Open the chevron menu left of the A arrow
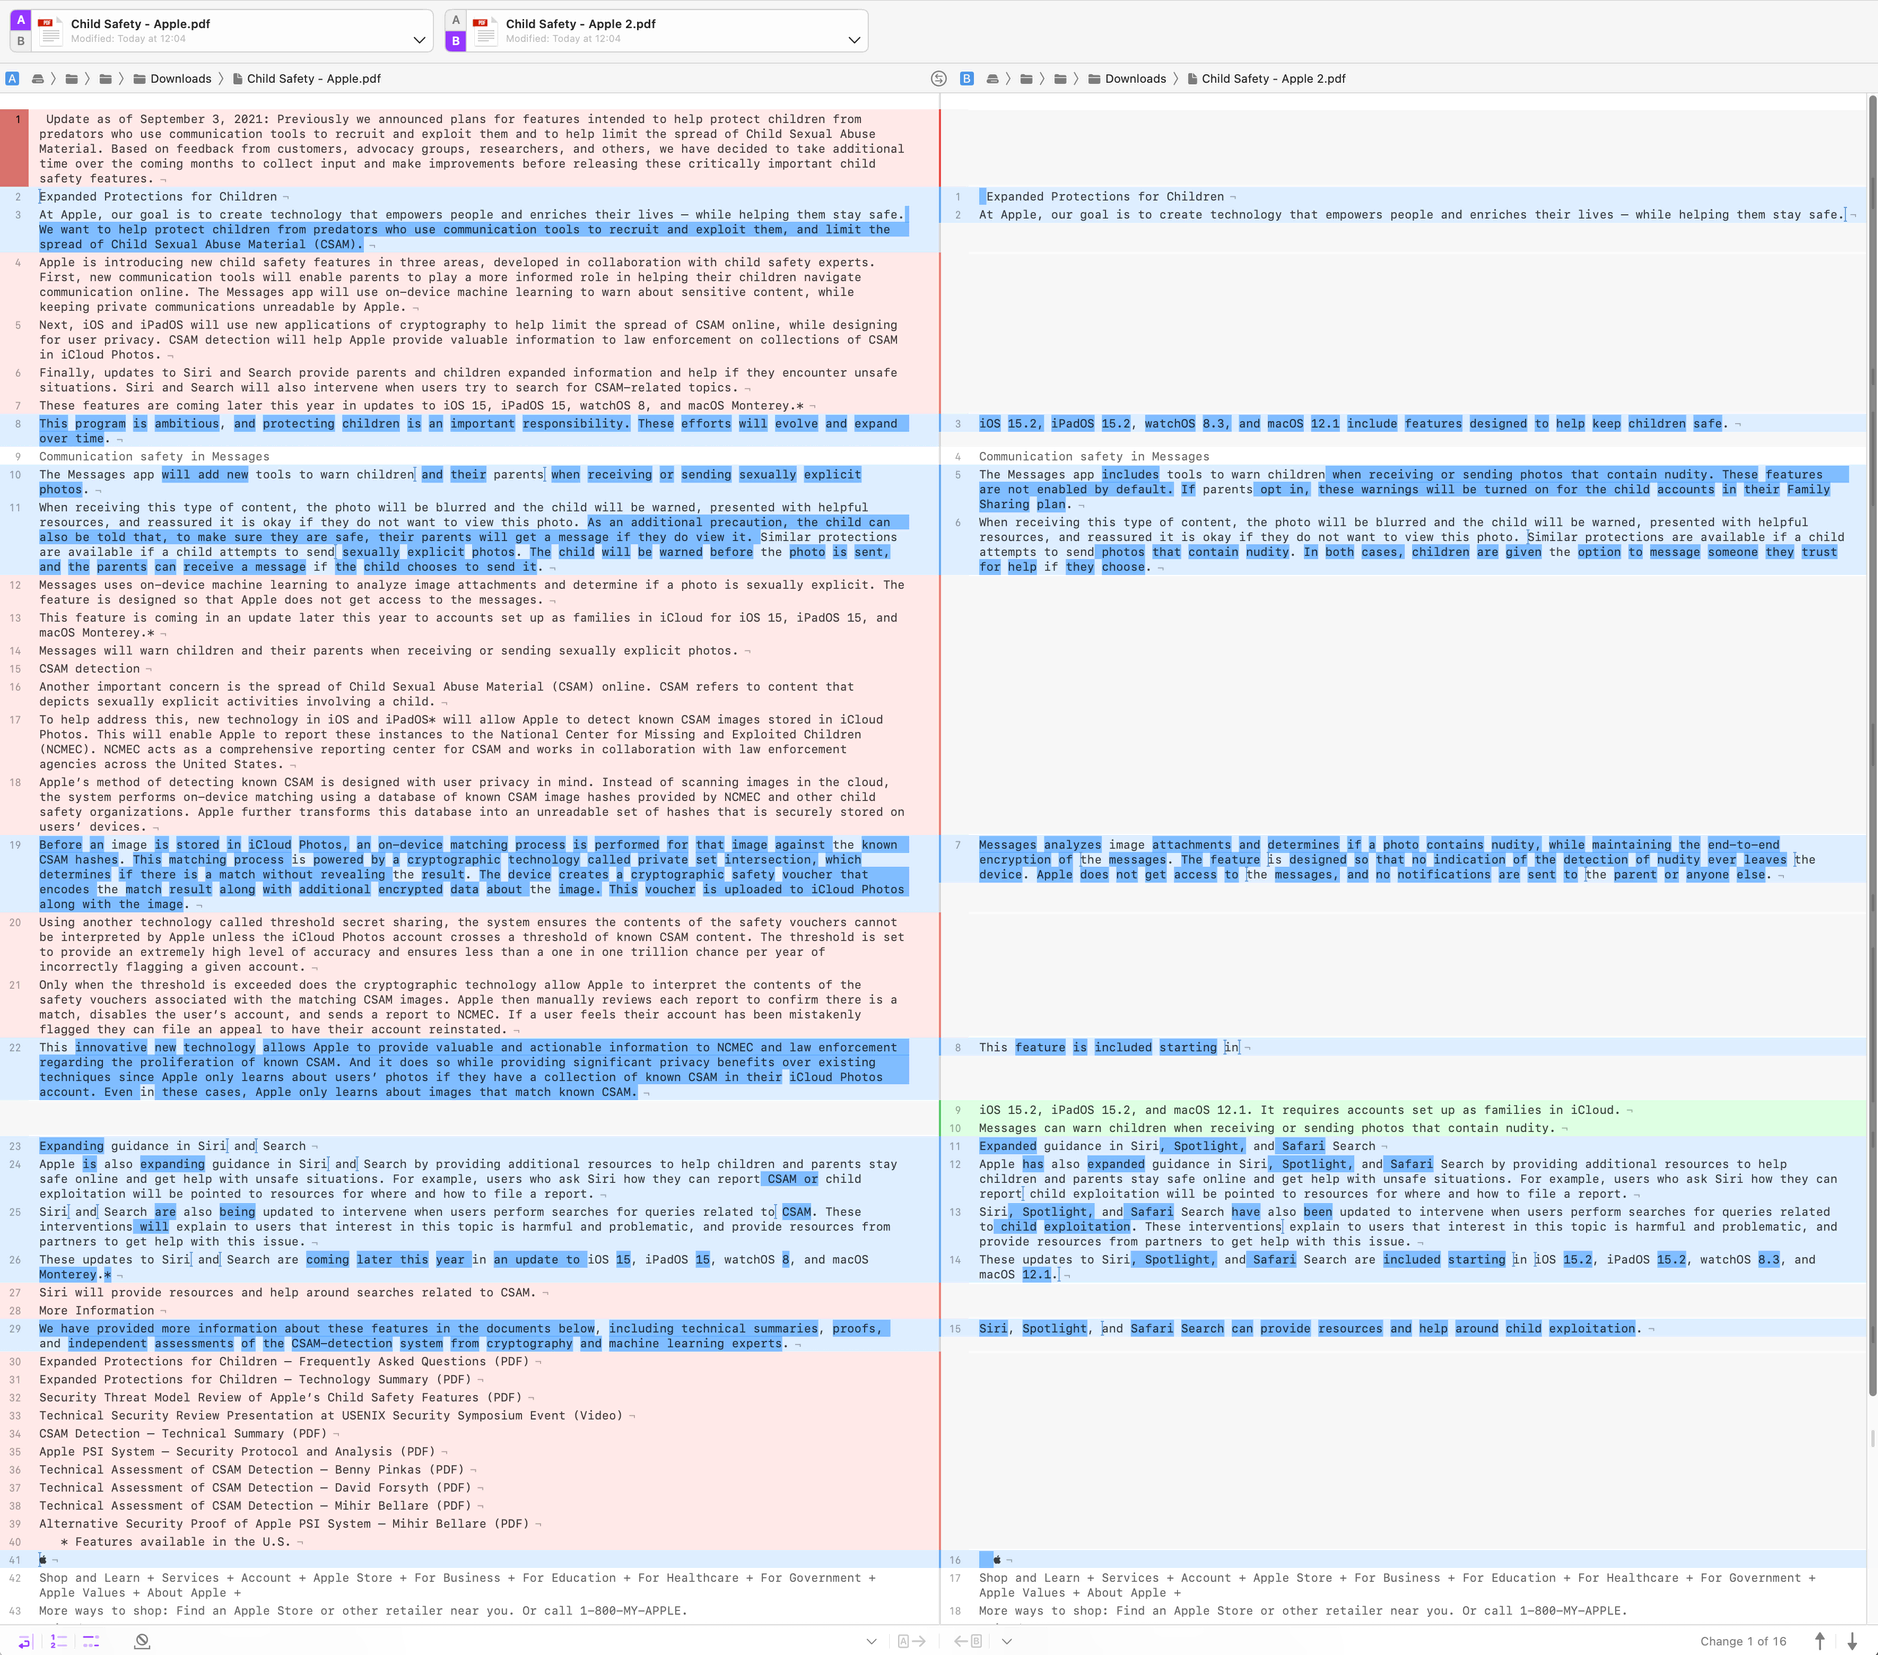This screenshot has width=1878, height=1655. [x=872, y=1641]
